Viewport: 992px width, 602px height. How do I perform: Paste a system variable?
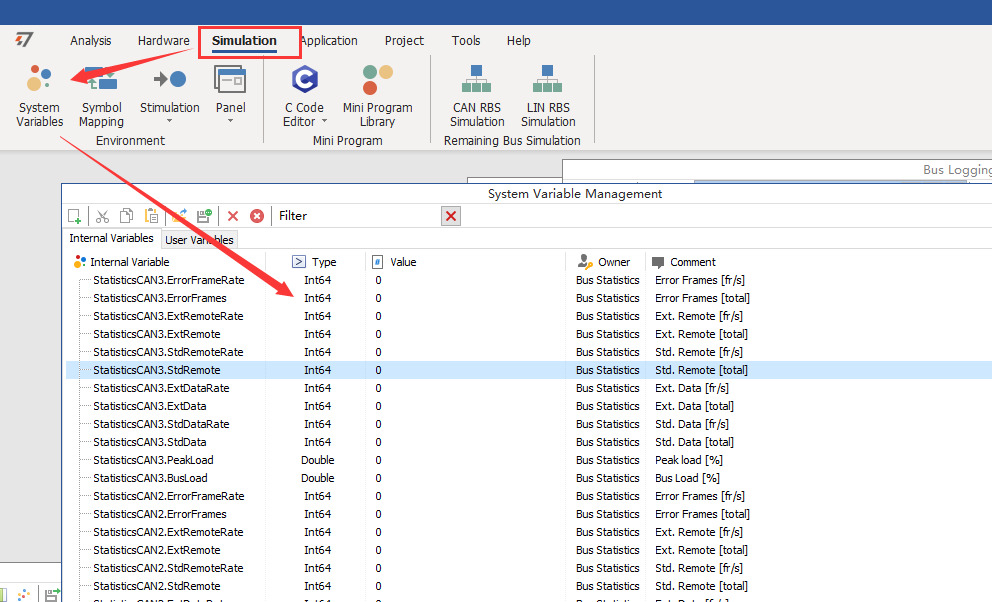[x=151, y=215]
